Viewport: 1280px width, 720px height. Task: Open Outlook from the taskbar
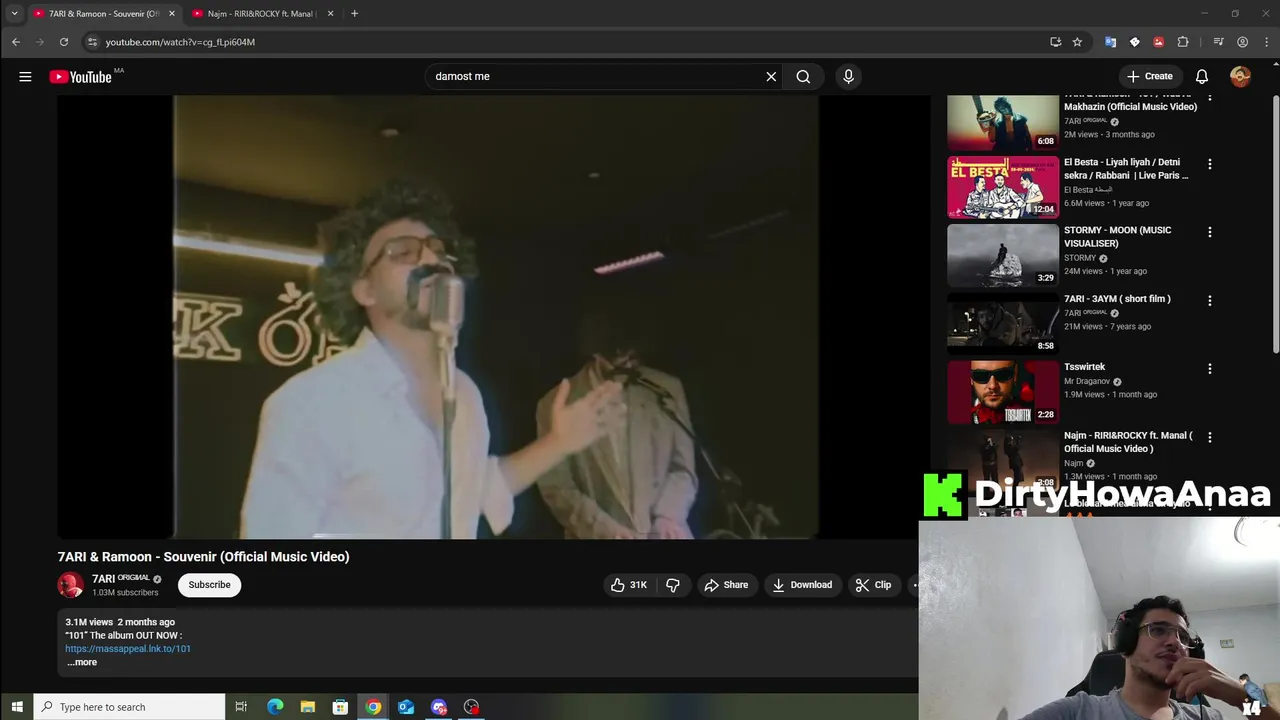pos(406,707)
